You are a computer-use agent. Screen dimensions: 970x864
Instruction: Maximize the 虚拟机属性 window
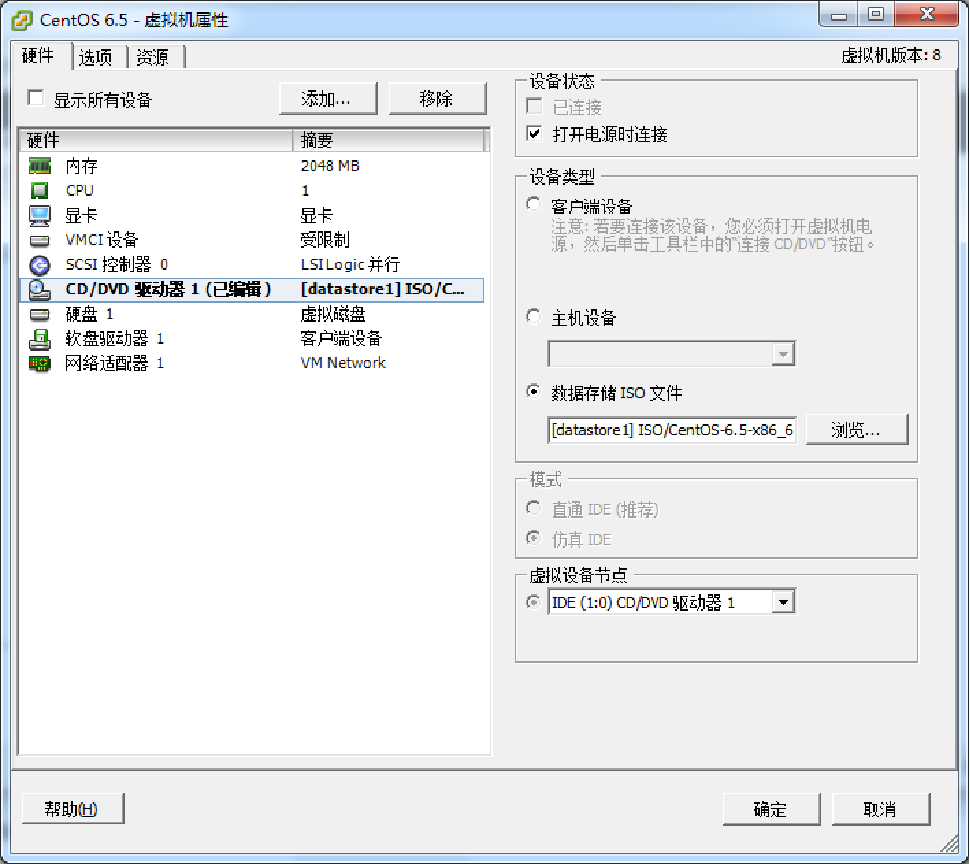click(876, 15)
